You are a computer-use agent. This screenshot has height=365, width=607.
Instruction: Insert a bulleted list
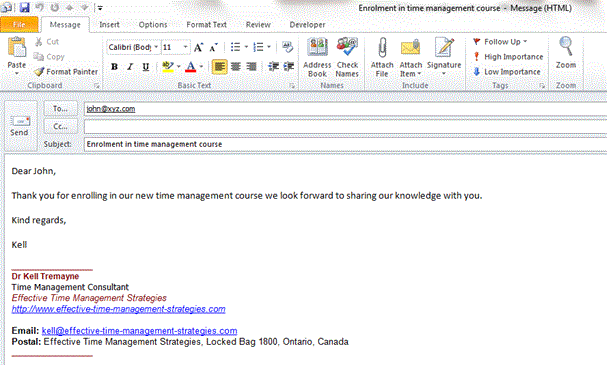pos(235,47)
